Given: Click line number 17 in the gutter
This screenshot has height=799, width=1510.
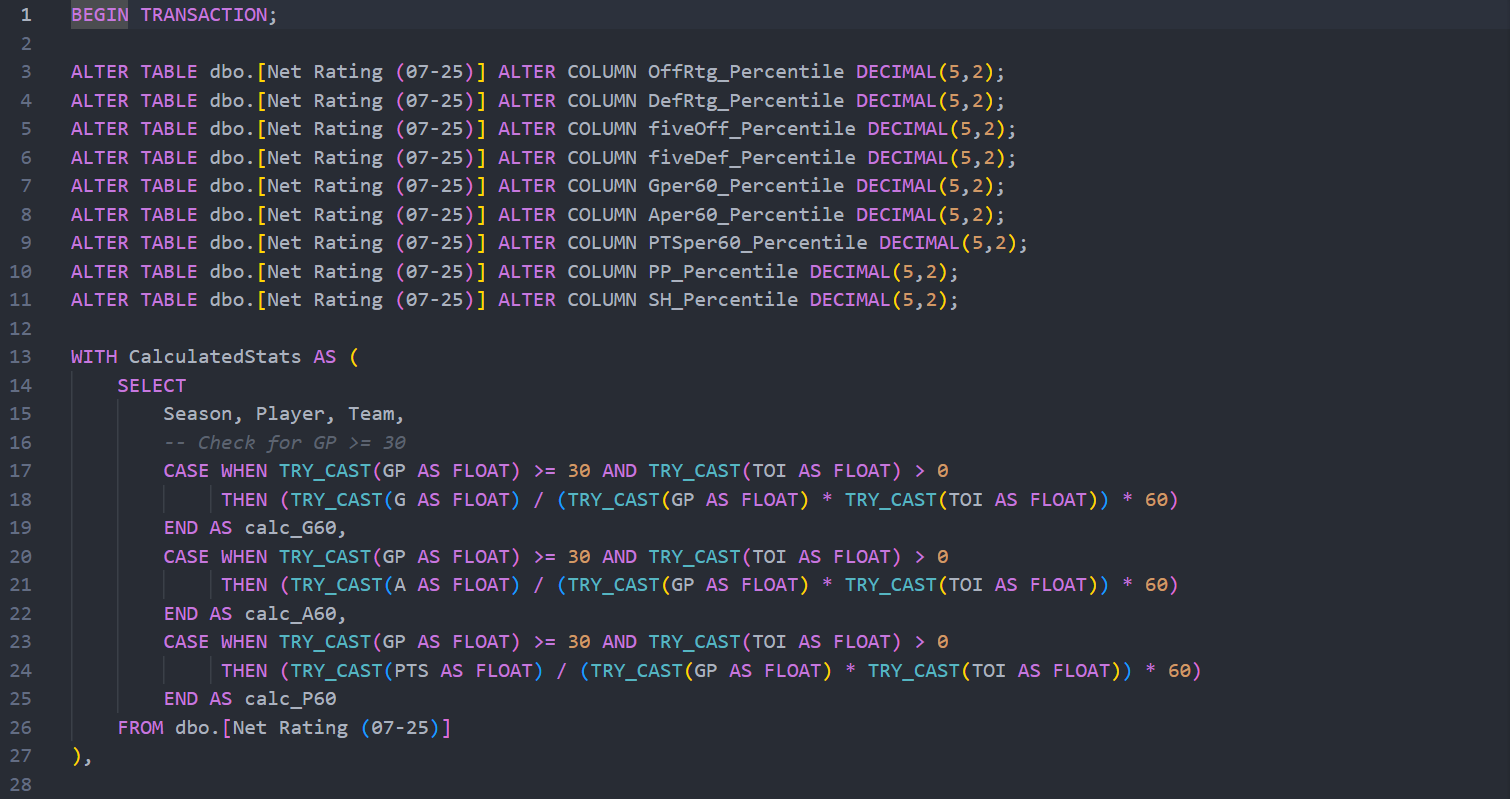Looking at the screenshot, I should tap(21, 471).
